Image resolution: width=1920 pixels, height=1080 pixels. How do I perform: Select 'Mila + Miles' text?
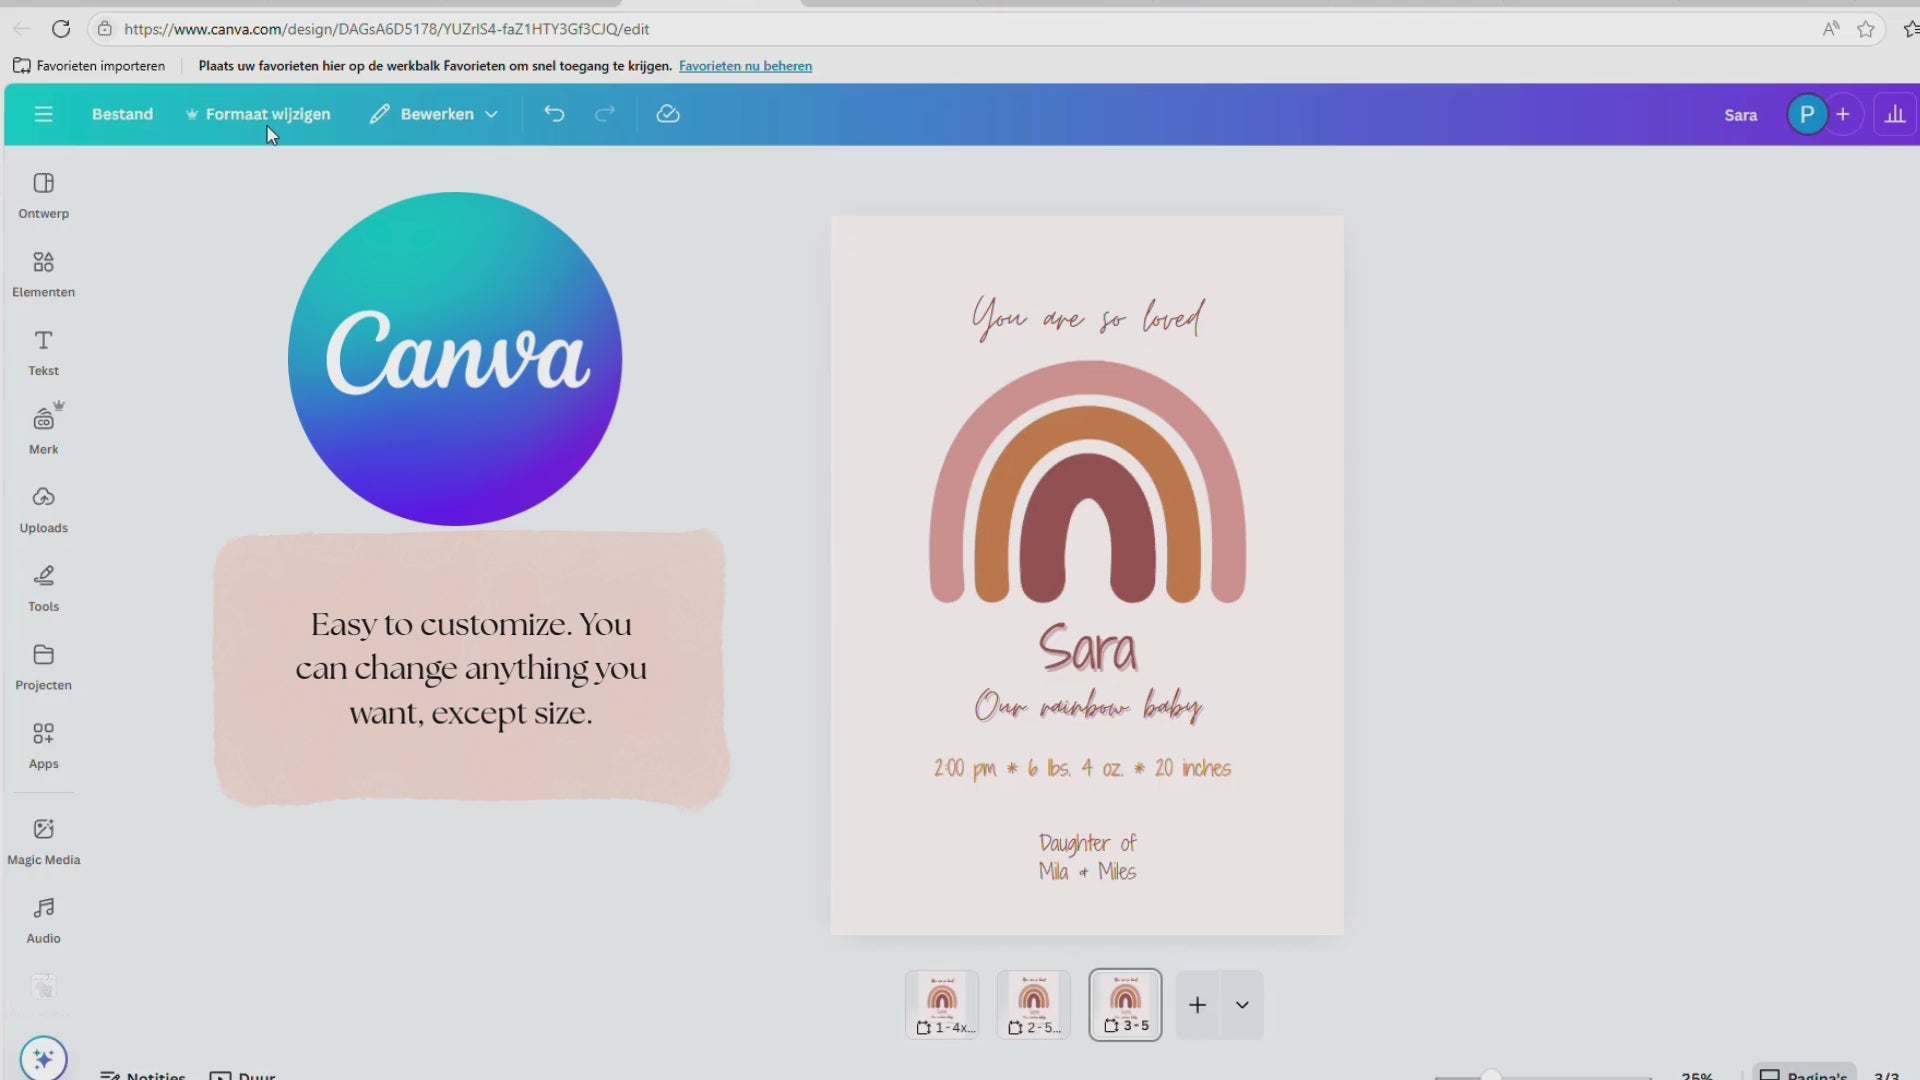coord(1087,871)
